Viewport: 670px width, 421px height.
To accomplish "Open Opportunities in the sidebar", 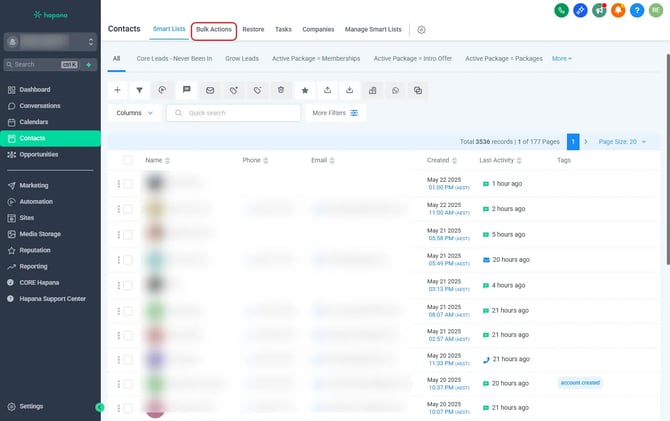I will pyautogui.click(x=40, y=154).
